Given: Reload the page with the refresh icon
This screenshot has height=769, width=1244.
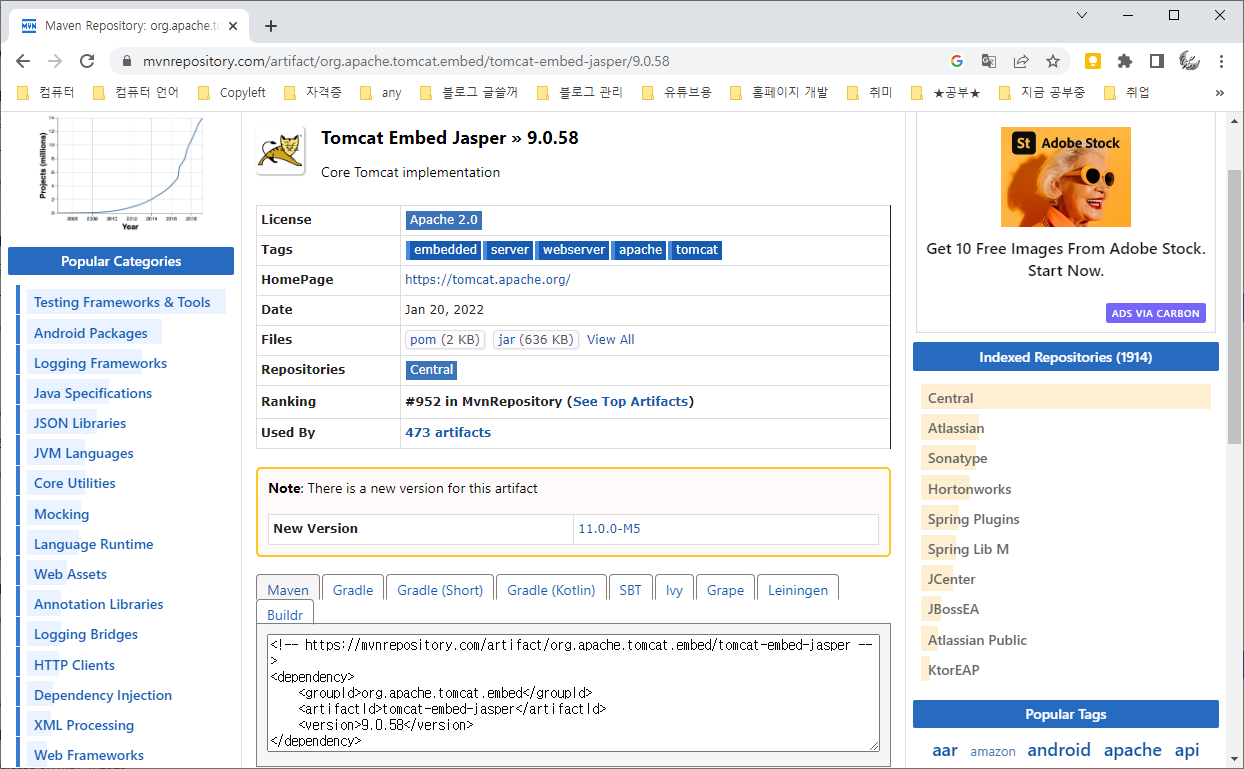Looking at the screenshot, I should [x=87, y=61].
